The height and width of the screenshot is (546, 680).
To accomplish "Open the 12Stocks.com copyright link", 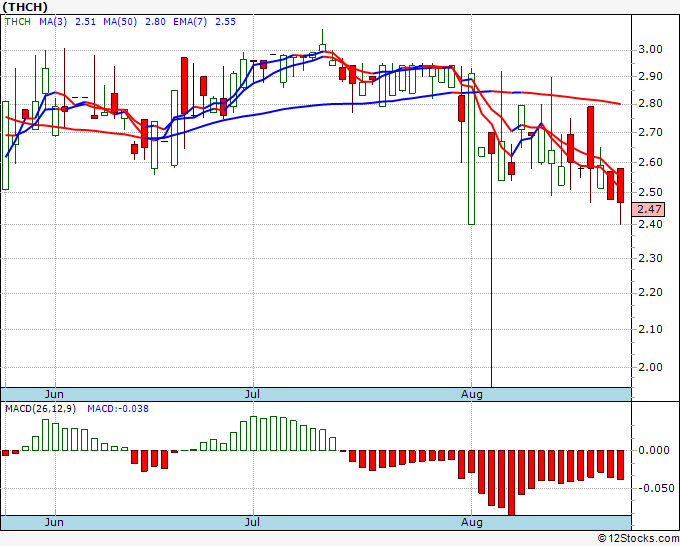I will click(638, 538).
